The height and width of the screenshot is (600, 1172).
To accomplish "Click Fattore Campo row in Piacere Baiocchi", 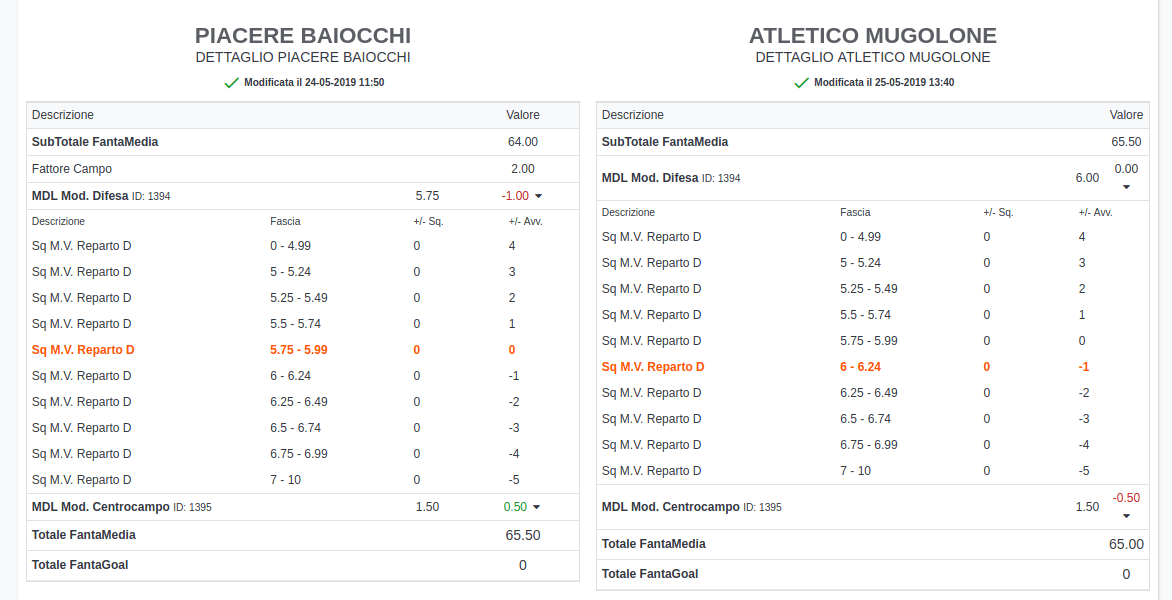I will [72, 169].
